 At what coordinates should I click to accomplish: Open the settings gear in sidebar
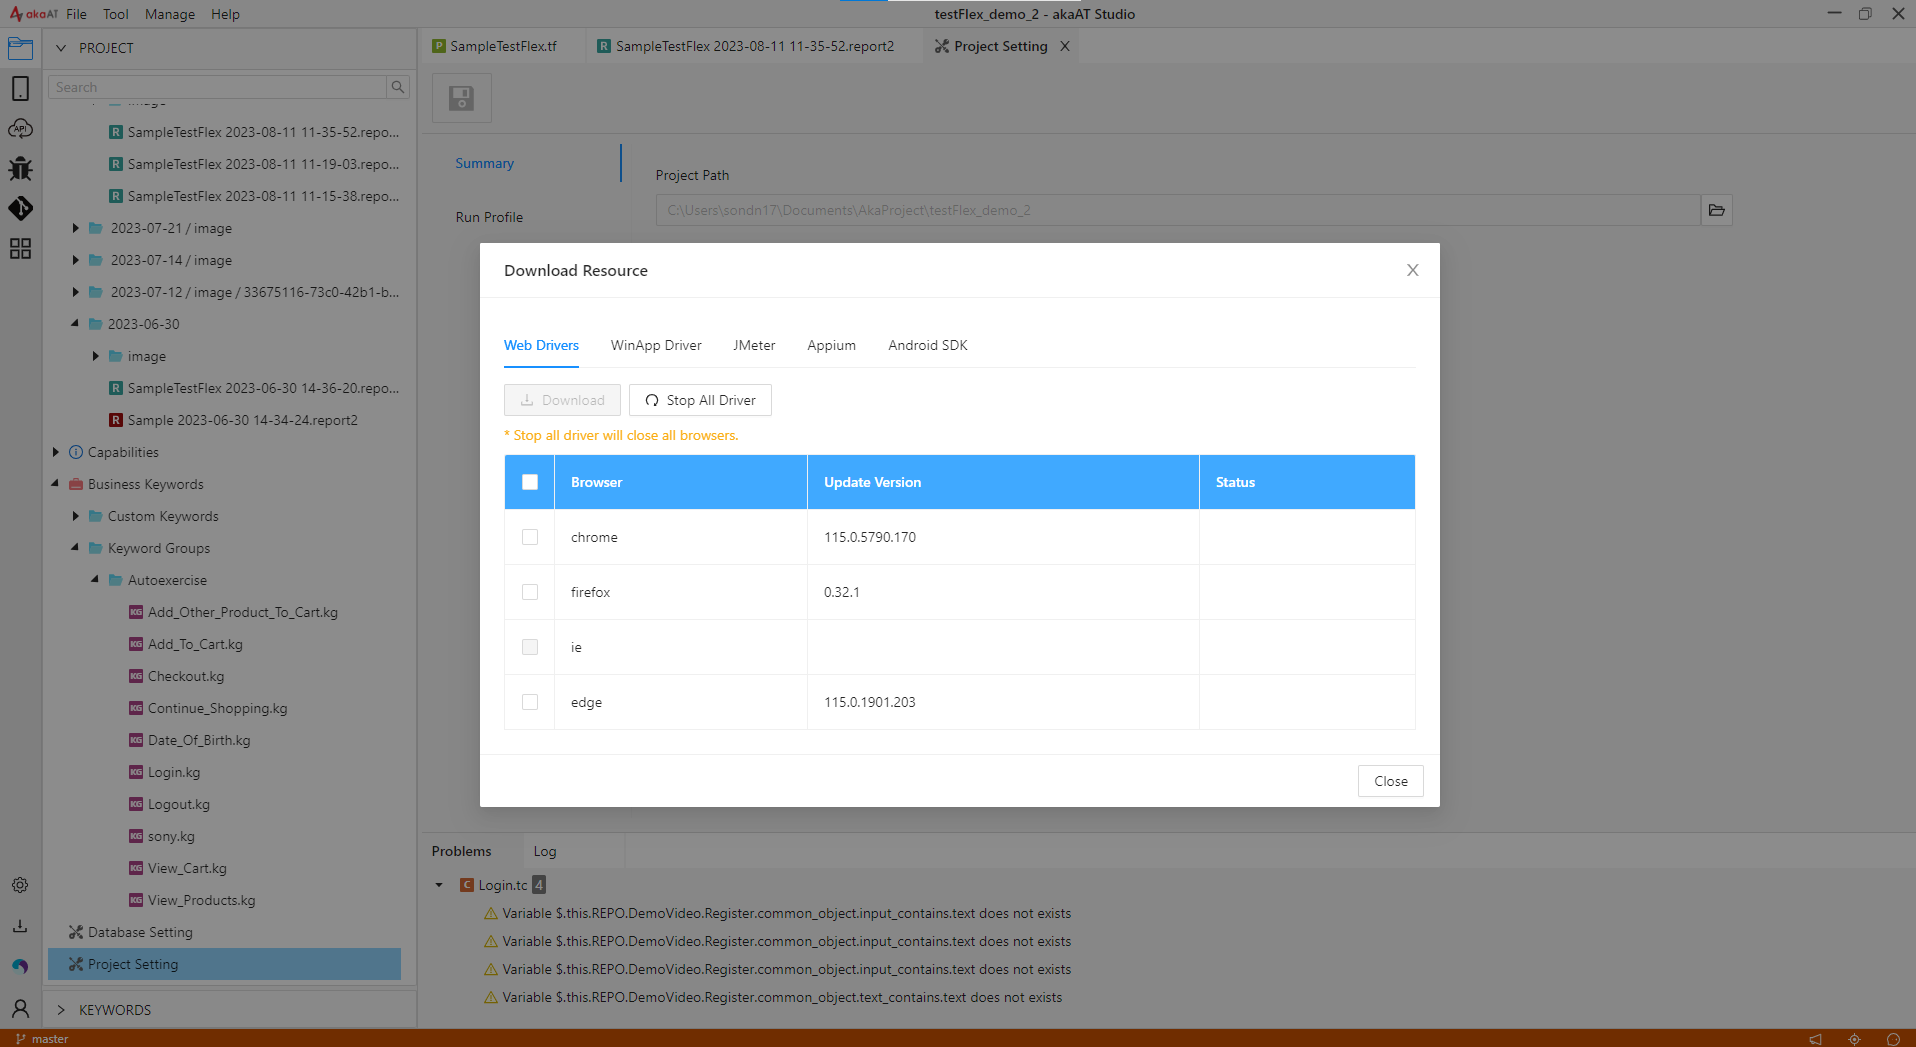[20, 885]
